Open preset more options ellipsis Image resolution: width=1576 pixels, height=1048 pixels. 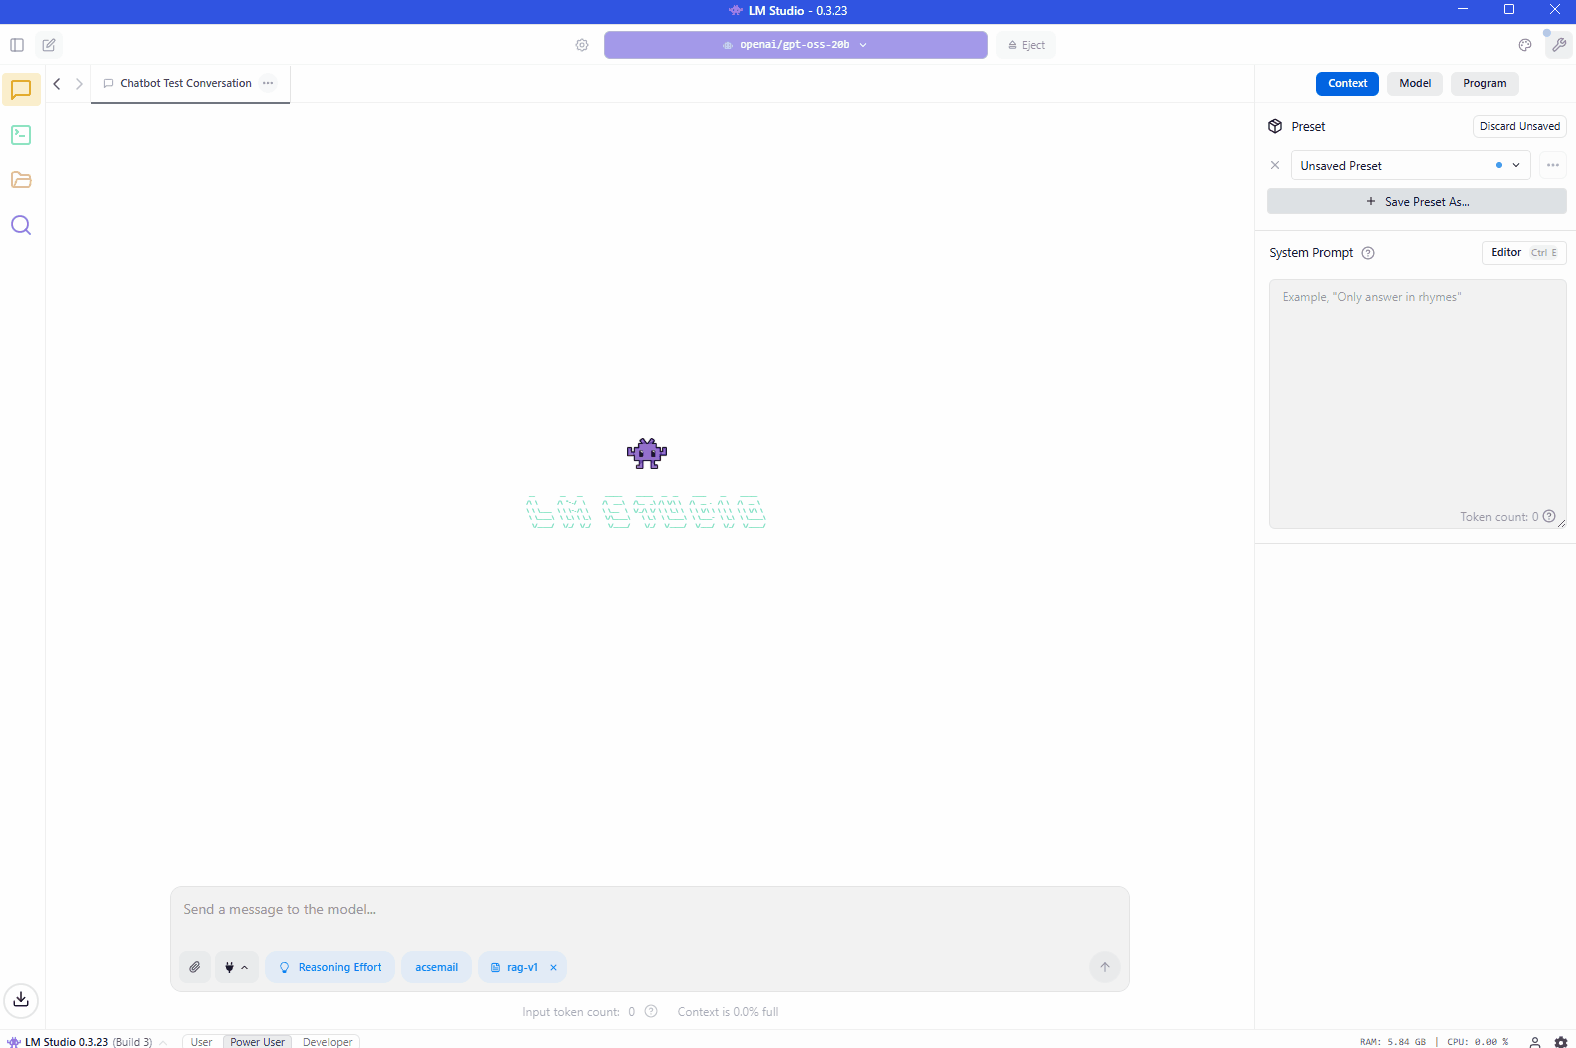tap(1553, 165)
